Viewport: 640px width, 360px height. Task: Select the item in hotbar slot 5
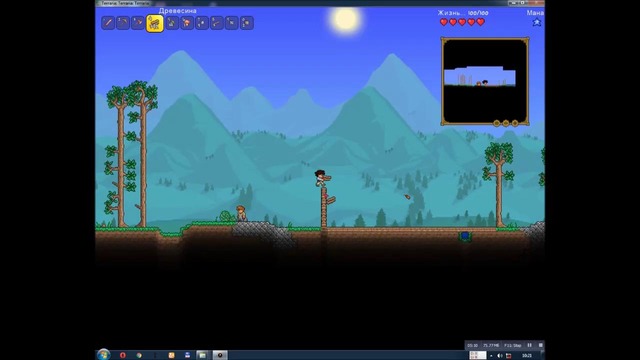pos(172,23)
